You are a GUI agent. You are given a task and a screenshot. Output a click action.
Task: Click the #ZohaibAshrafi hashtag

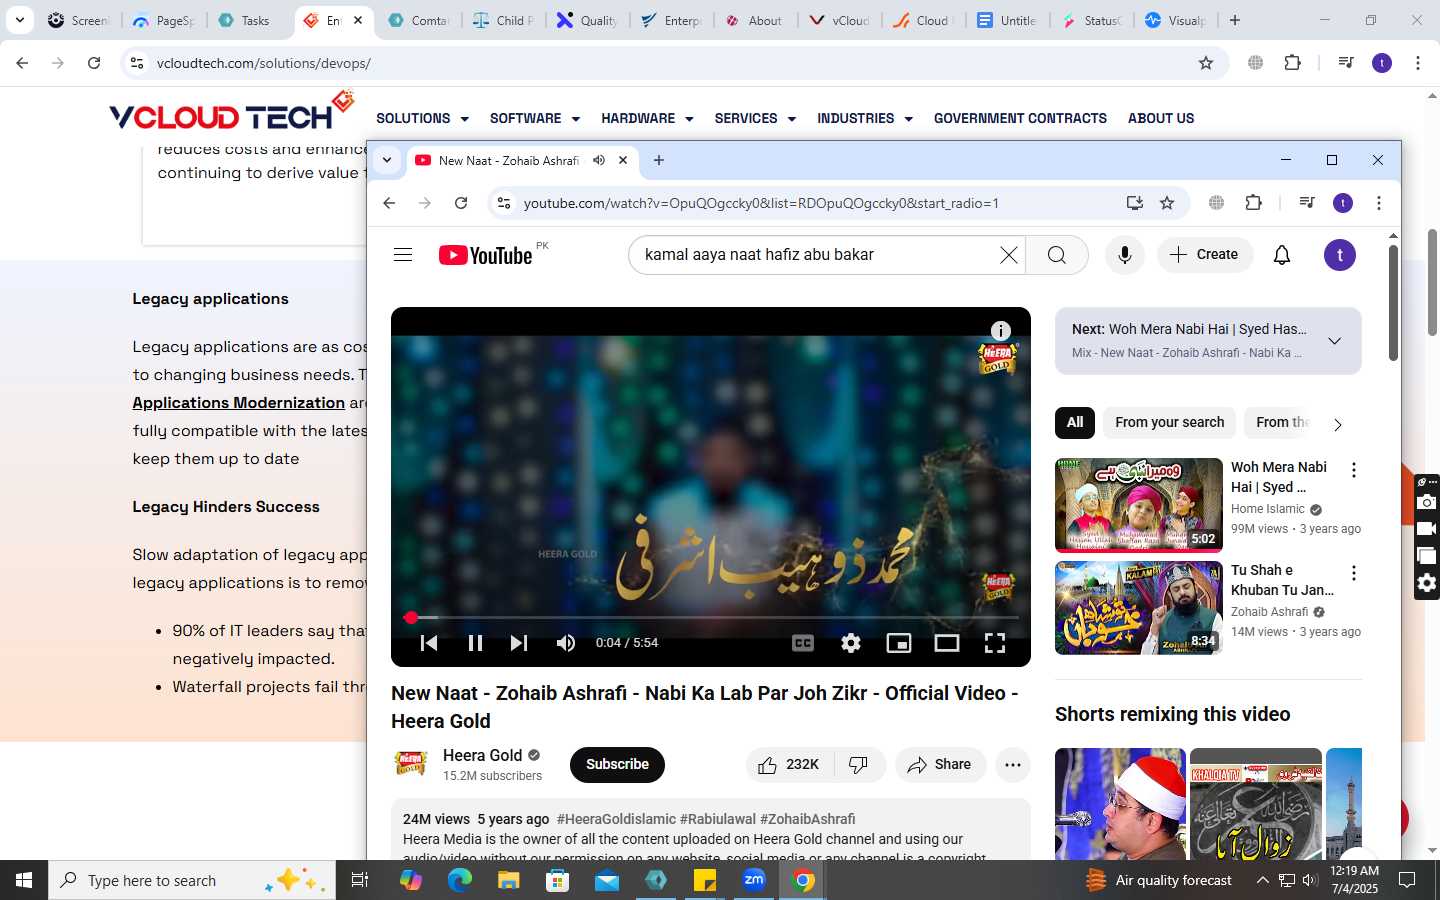[x=808, y=819]
